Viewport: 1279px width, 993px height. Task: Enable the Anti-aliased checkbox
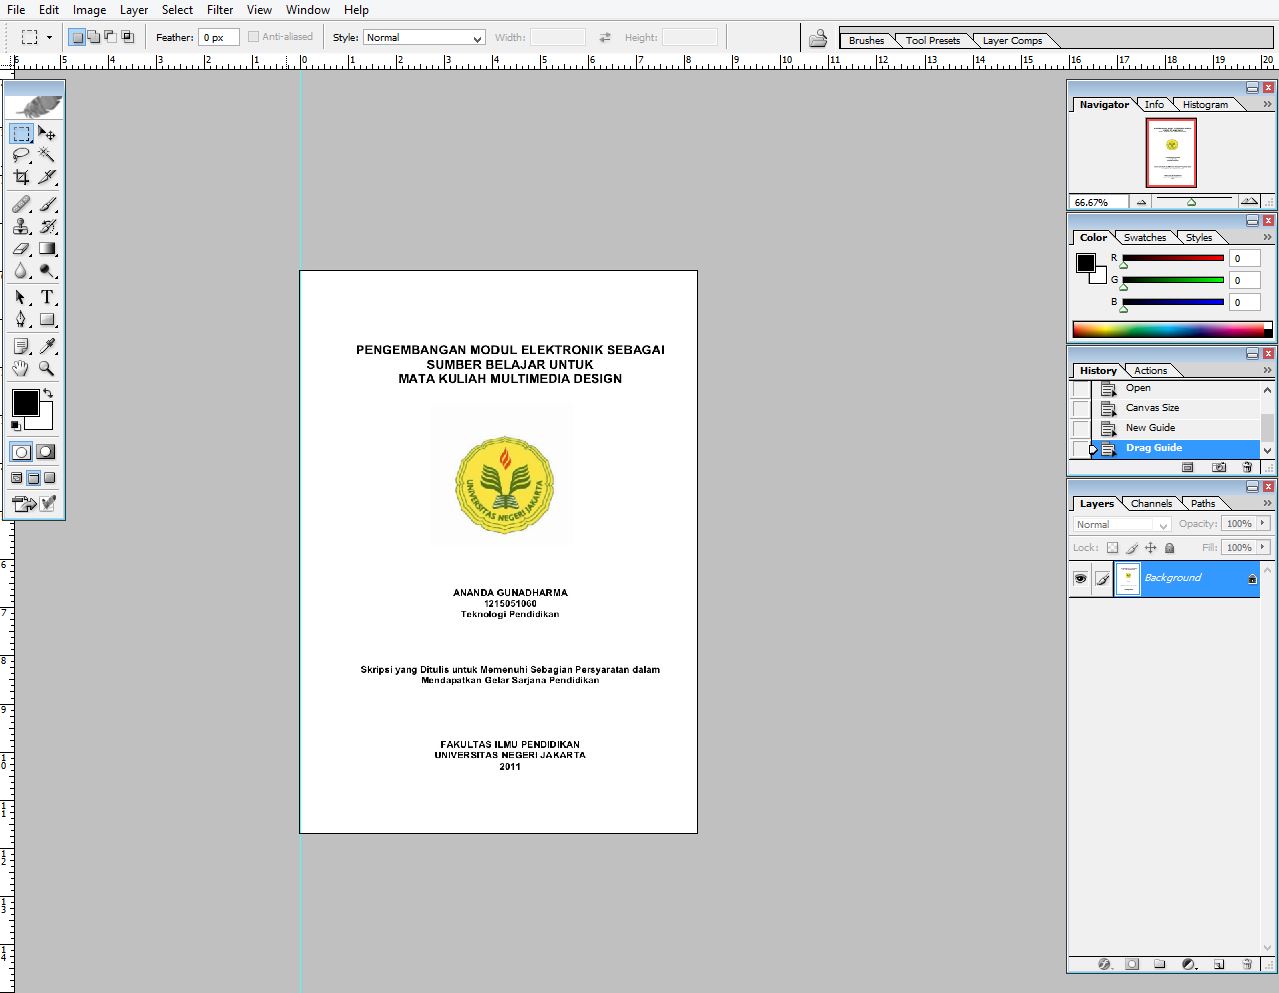[x=254, y=36]
